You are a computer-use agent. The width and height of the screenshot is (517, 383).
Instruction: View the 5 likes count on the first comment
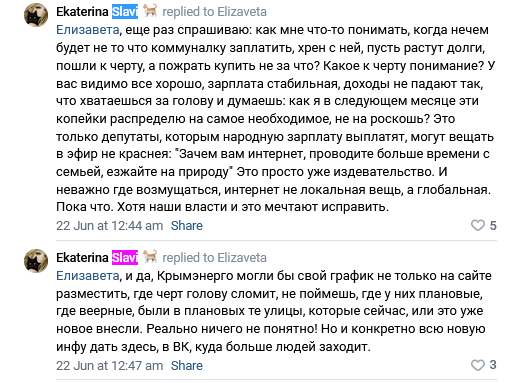point(493,226)
